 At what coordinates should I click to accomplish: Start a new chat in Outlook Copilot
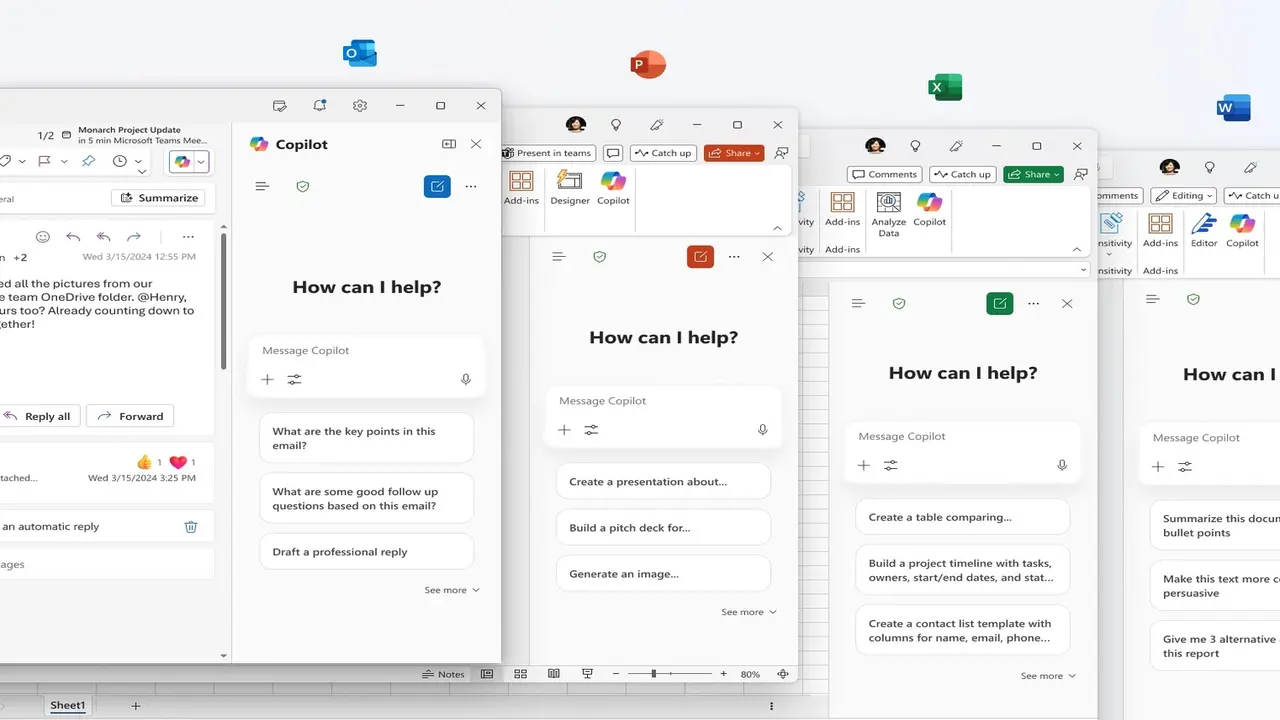pyautogui.click(x=437, y=186)
